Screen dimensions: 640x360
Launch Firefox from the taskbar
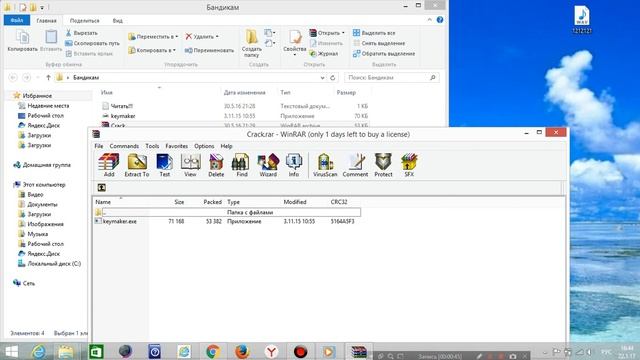[242, 351]
